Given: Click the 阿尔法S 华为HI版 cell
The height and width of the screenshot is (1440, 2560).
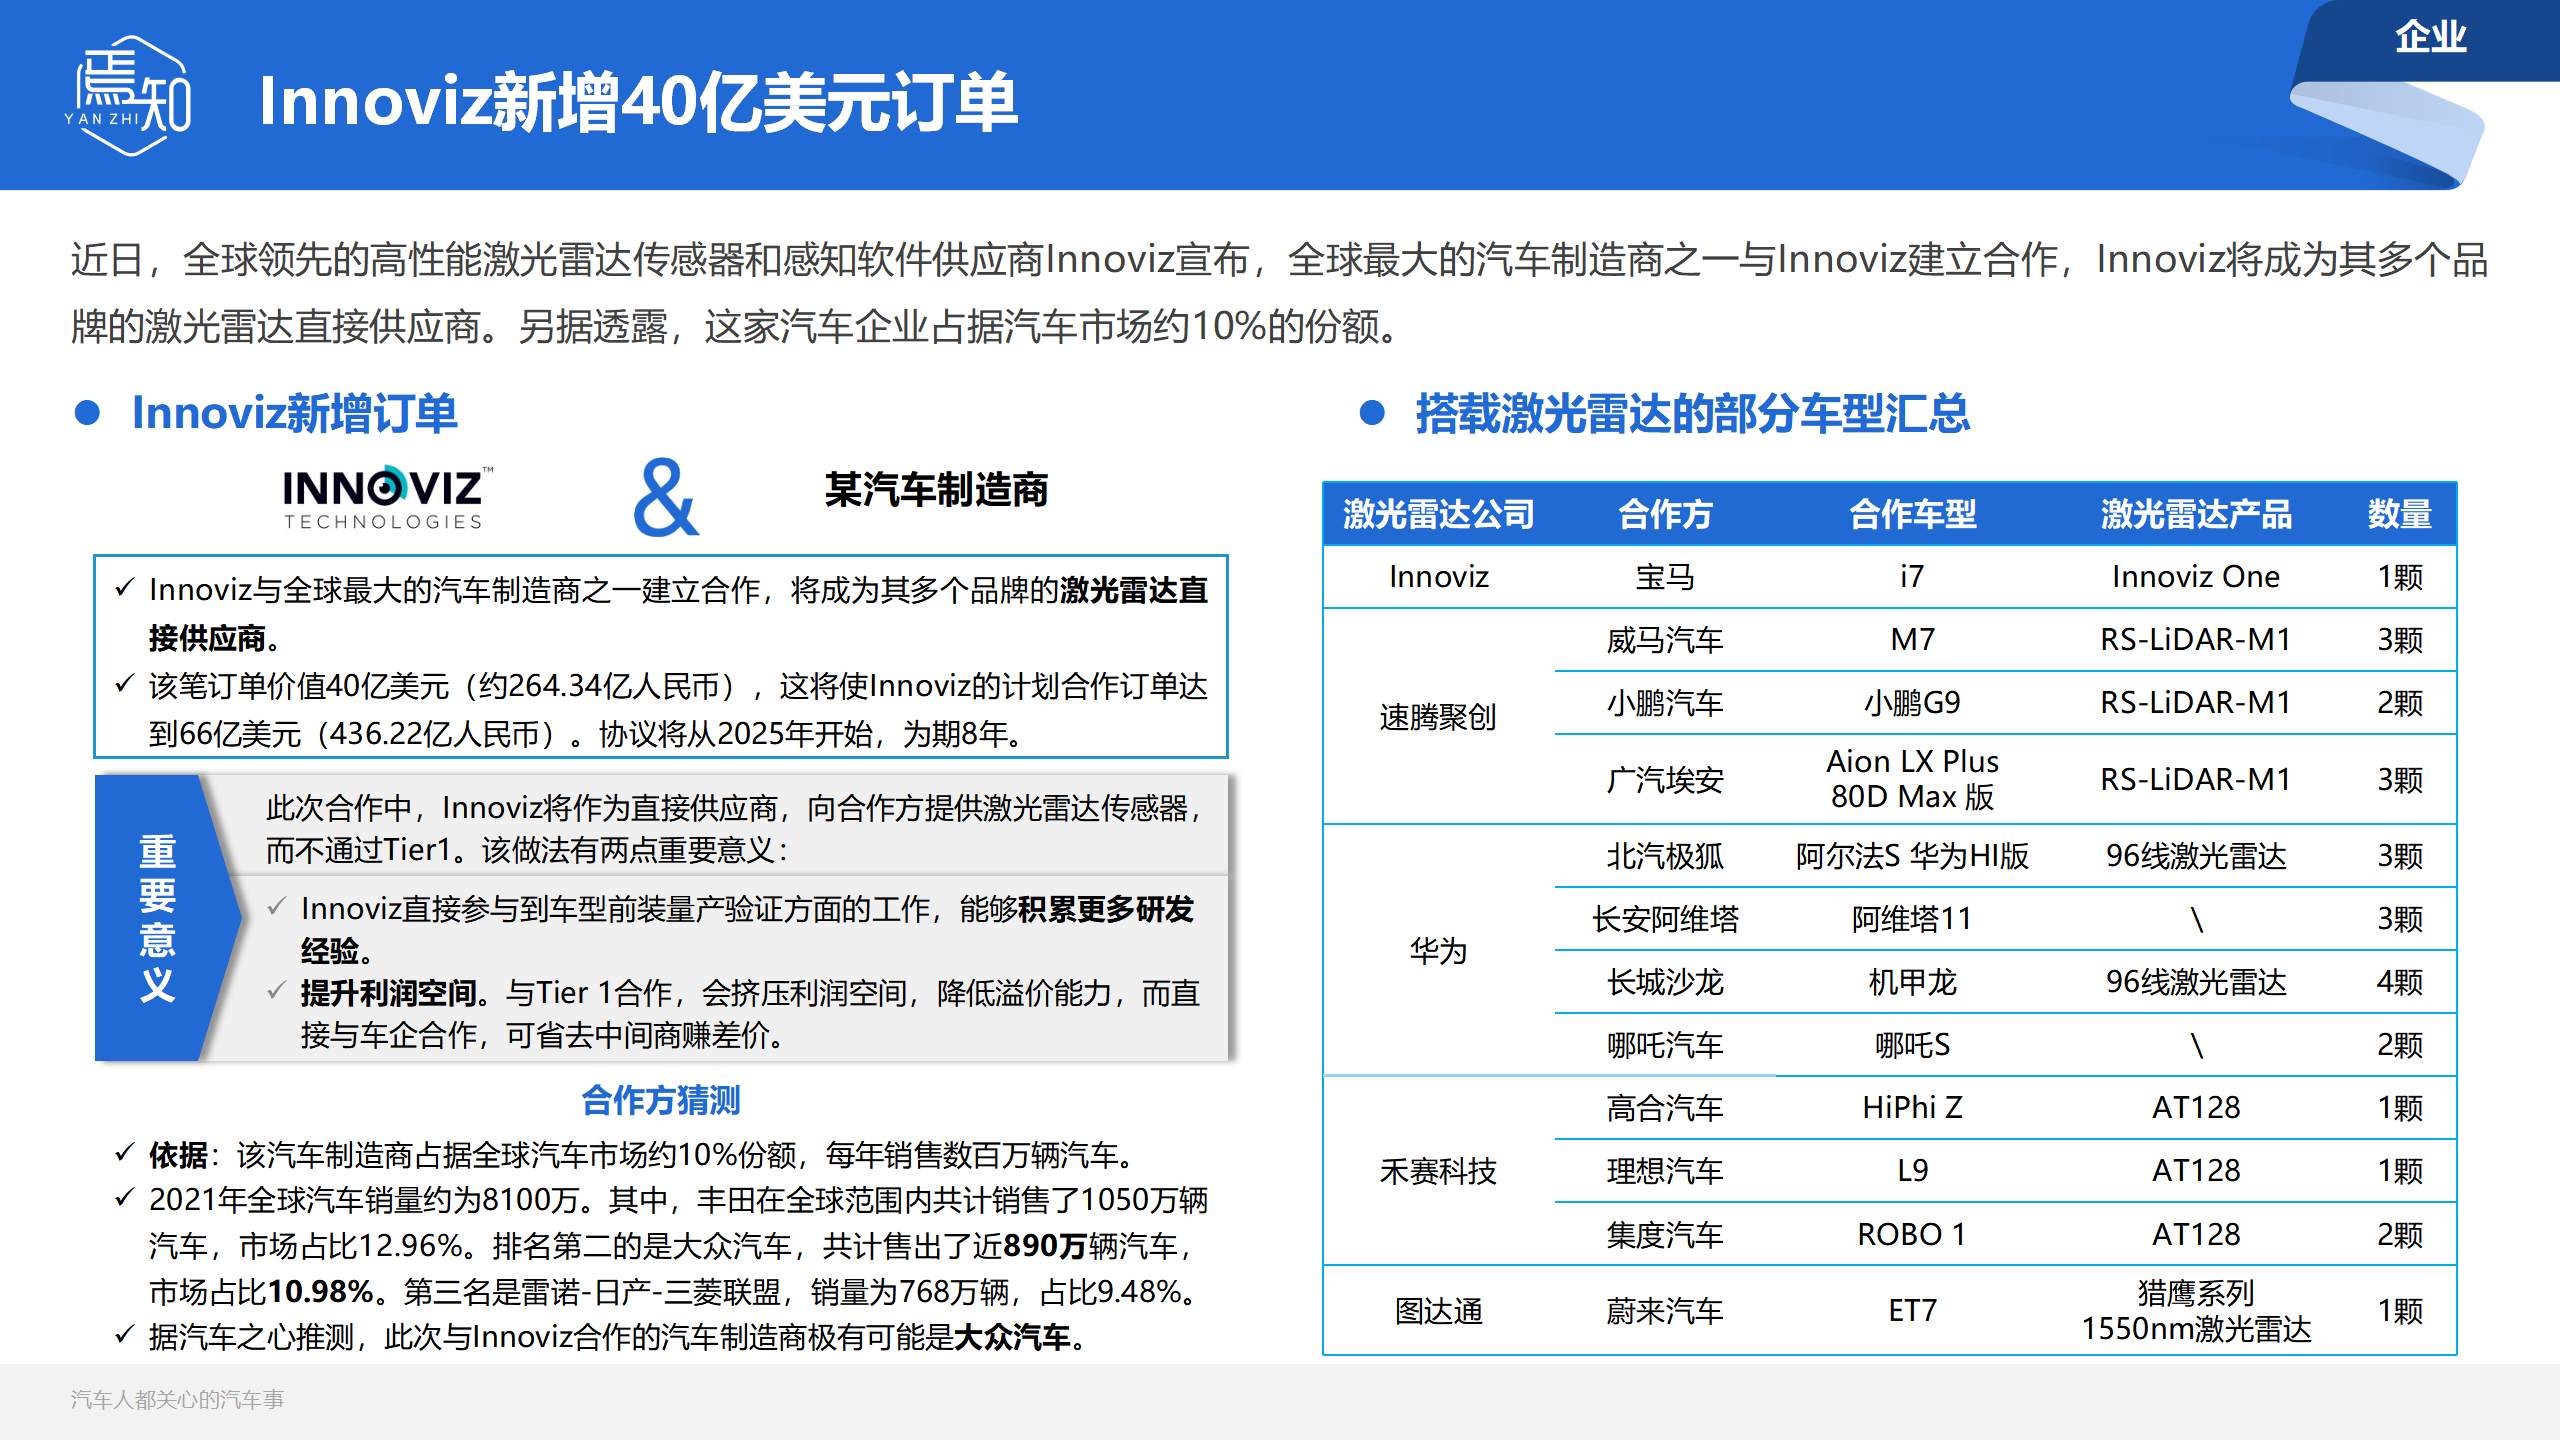Looking at the screenshot, I should (x=1912, y=856).
